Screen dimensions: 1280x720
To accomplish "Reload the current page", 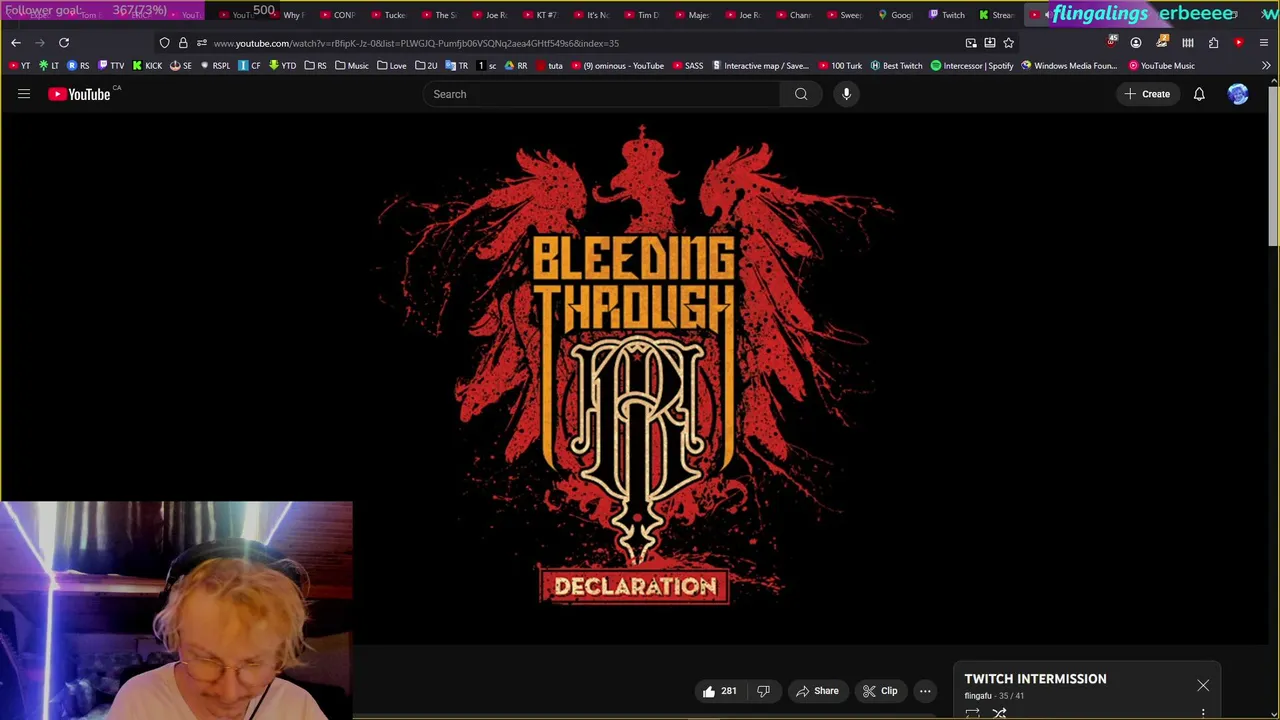I will coord(64,43).
